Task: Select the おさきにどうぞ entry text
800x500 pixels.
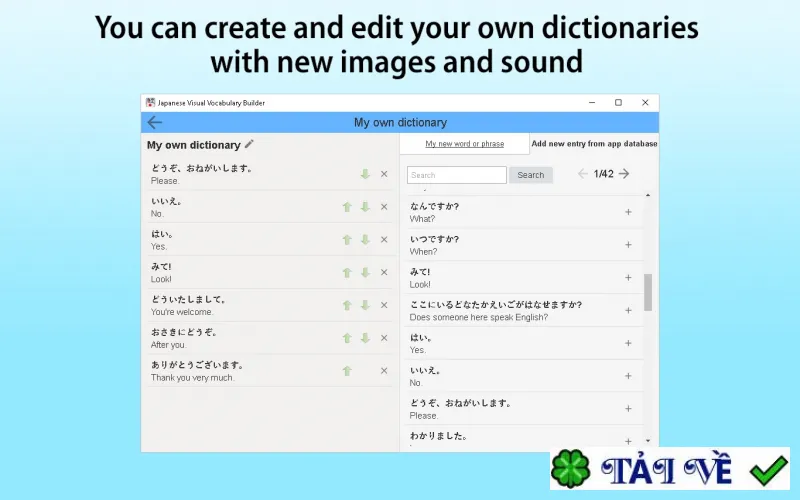Action: click(x=184, y=332)
